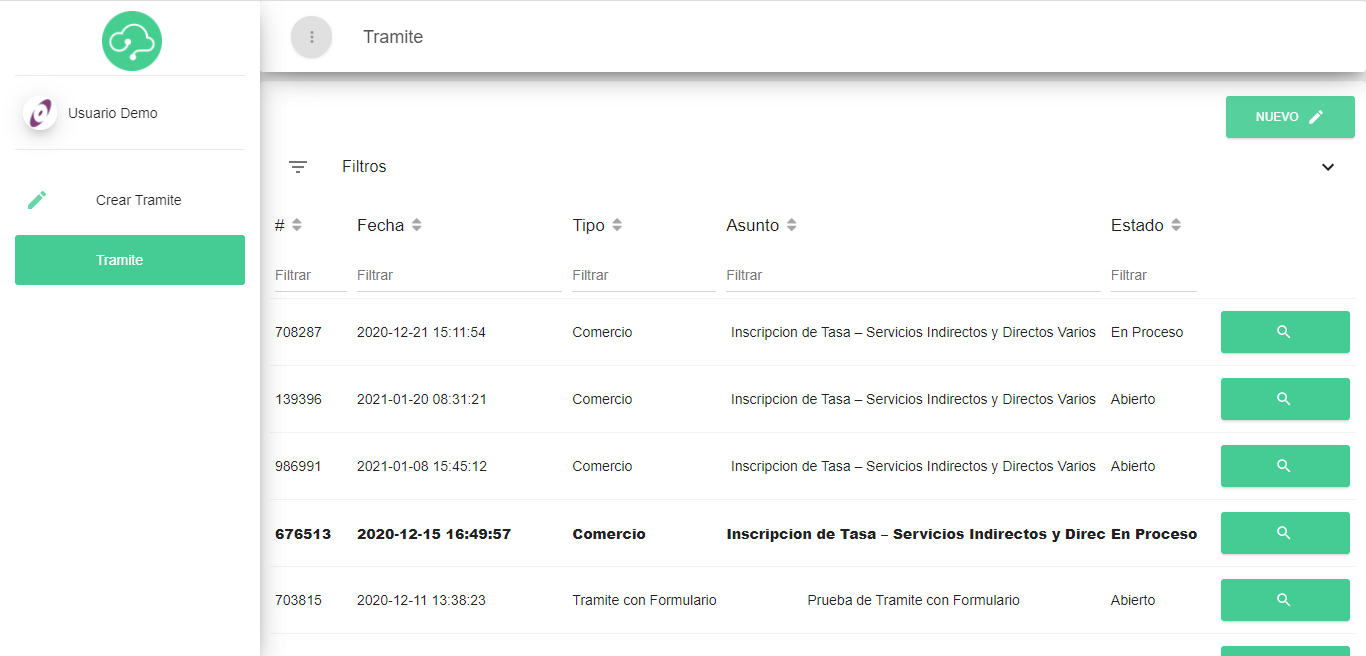Screen dimensions: 1366x656
Task: Expand the Filtros panel chevron
Action: click(1327, 167)
